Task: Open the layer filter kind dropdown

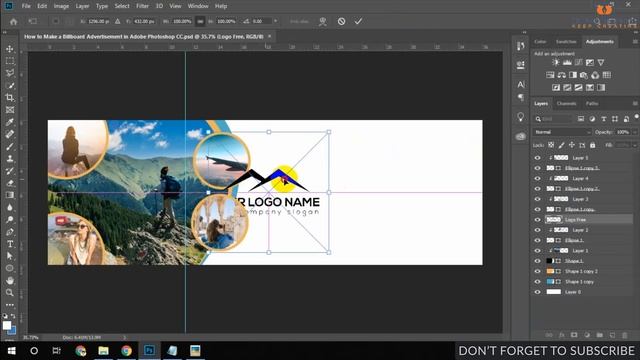Action: 553,119
